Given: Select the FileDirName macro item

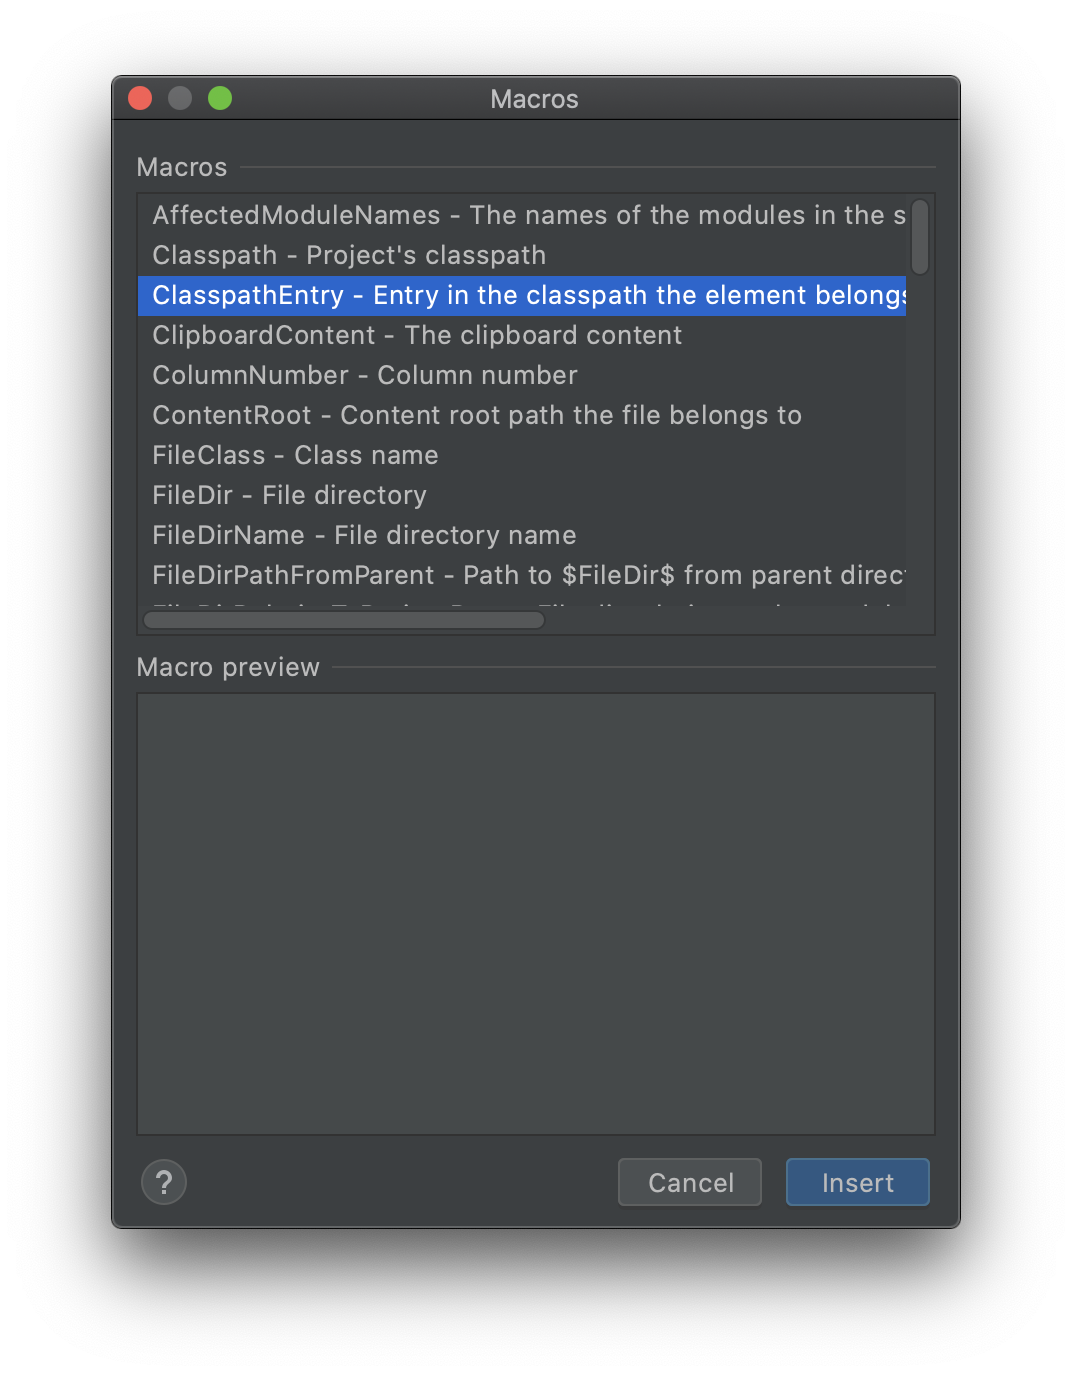Looking at the screenshot, I should (522, 535).
